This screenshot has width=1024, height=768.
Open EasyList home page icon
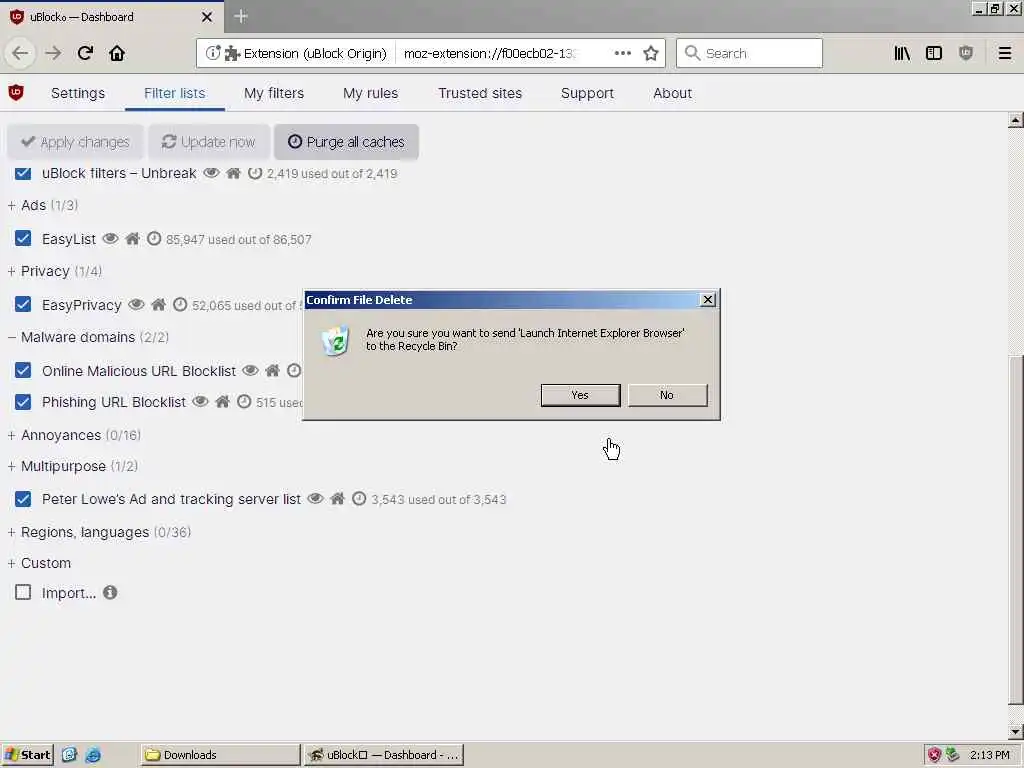(x=133, y=238)
